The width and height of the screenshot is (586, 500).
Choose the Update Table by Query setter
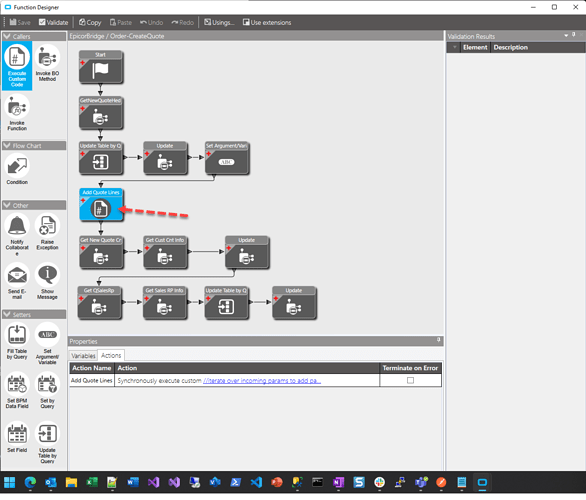point(47,443)
